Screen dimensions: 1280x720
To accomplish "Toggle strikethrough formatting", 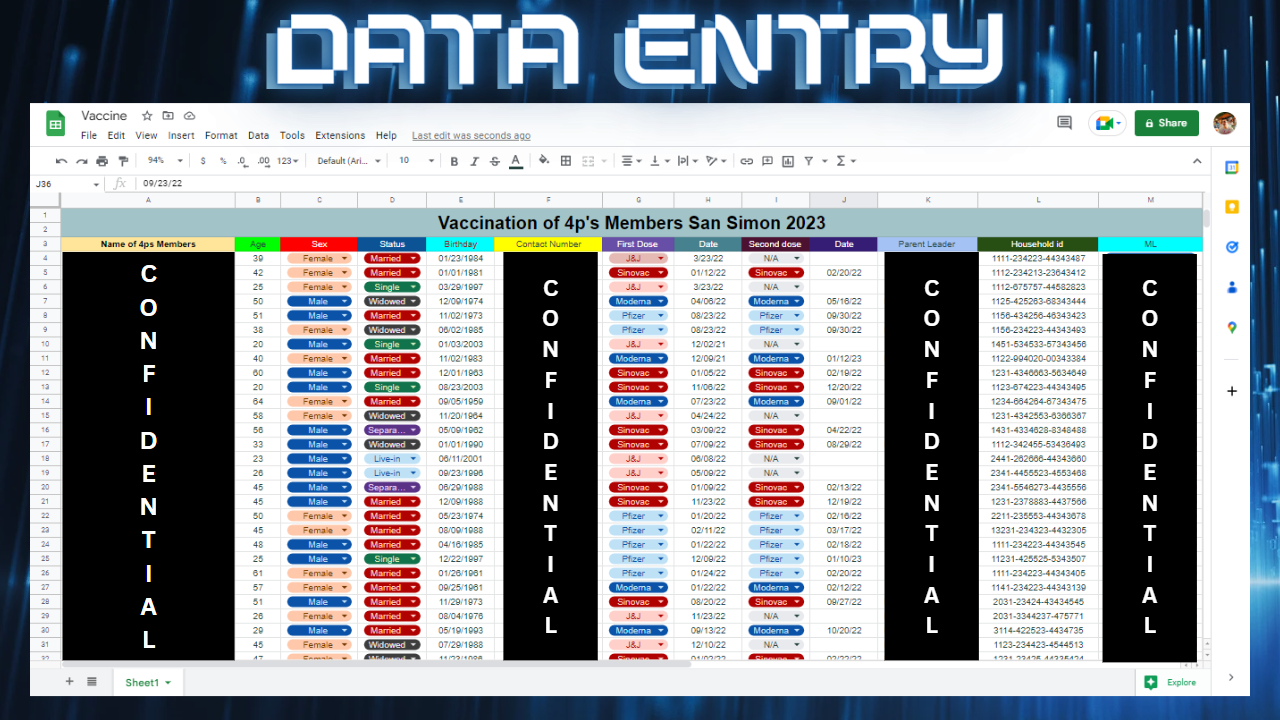I will point(495,161).
